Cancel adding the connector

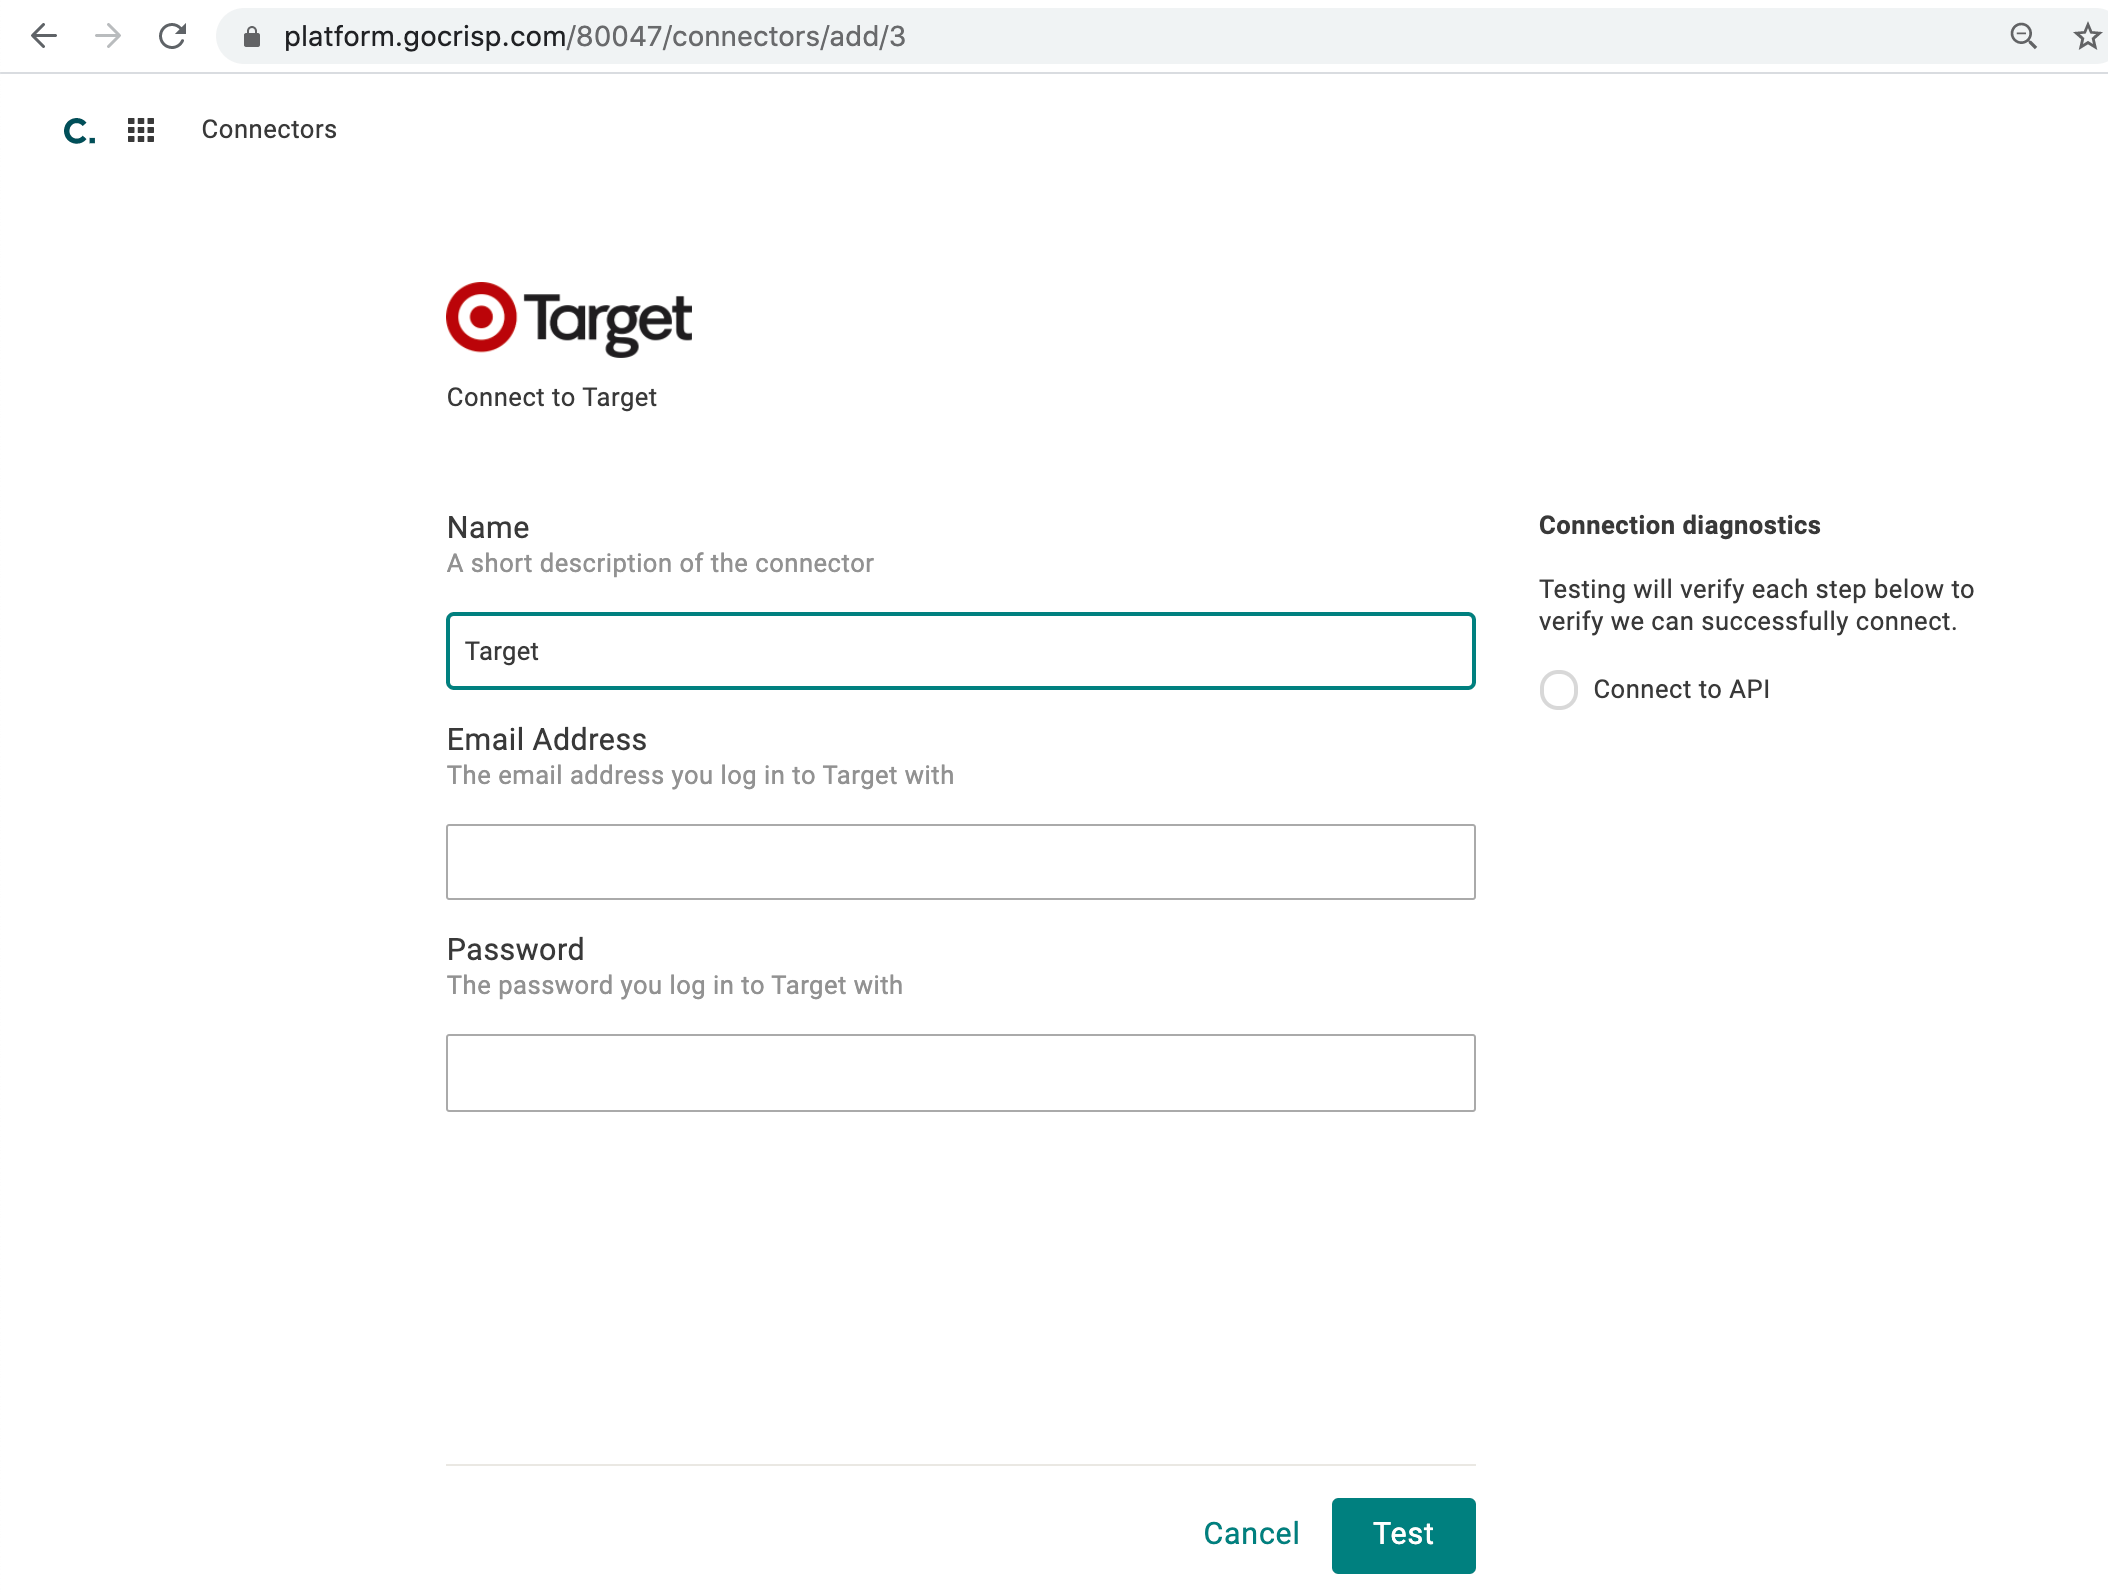[x=1251, y=1534]
